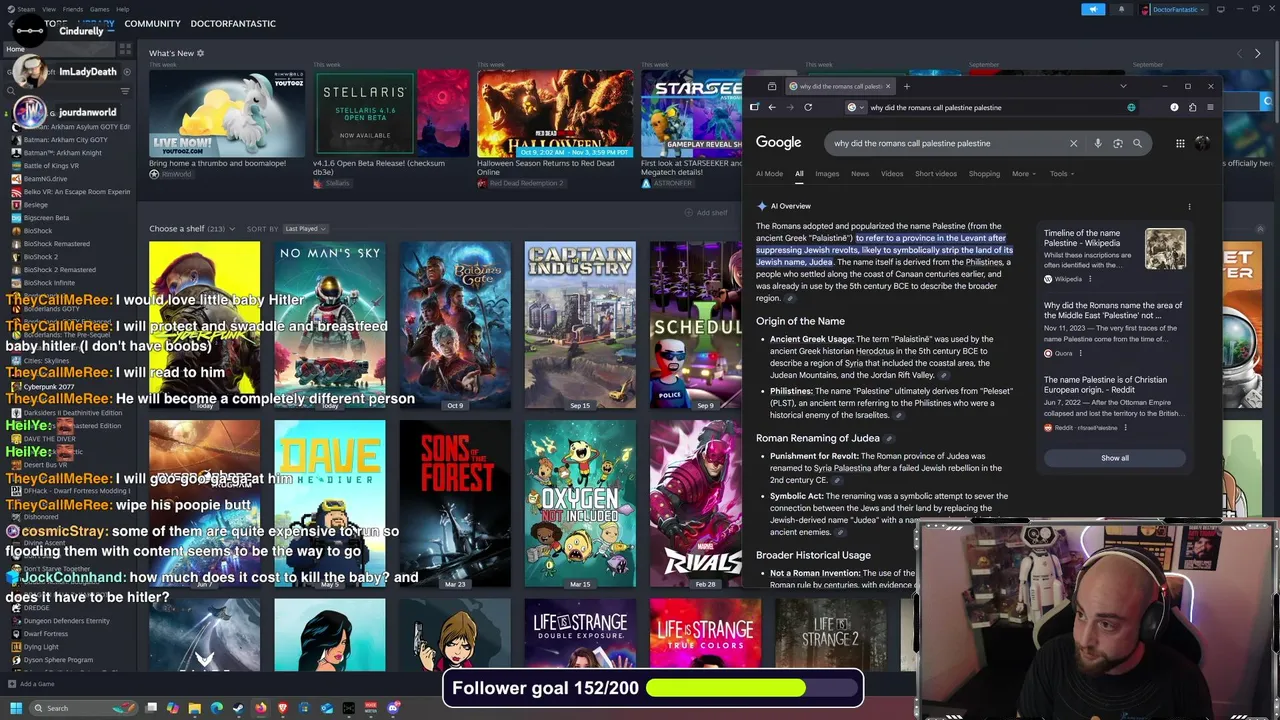Viewport: 1280px width, 720px height.
Task: Open AI Overview three-dot options
Action: [1189, 206]
